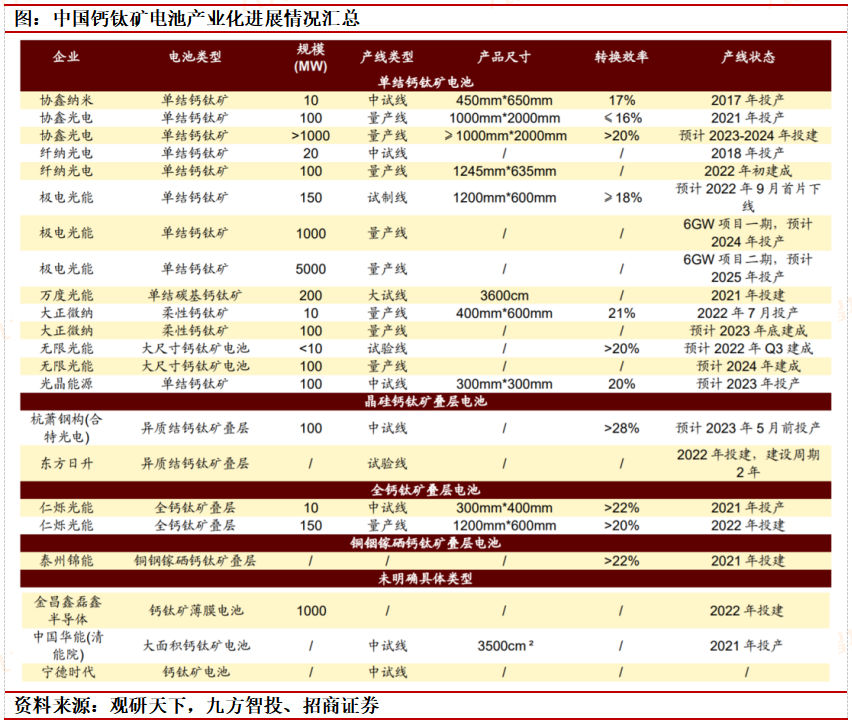Viewport: 852px width, 722px height.
Task: Select the 东方日升 company cell
Action: 66,463
